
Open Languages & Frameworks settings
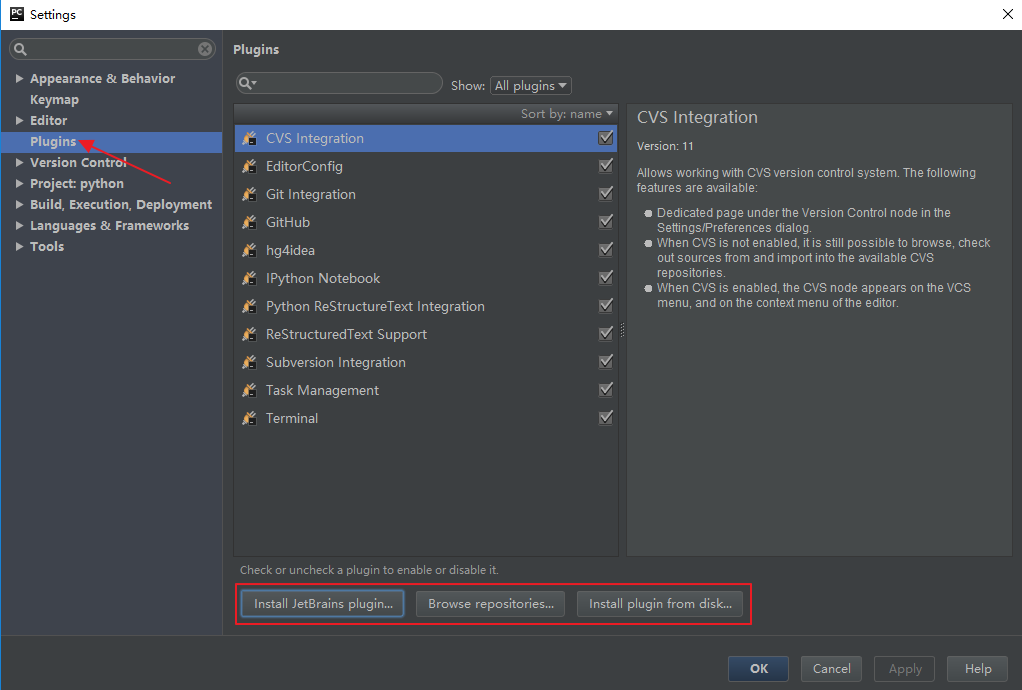pos(110,225)
